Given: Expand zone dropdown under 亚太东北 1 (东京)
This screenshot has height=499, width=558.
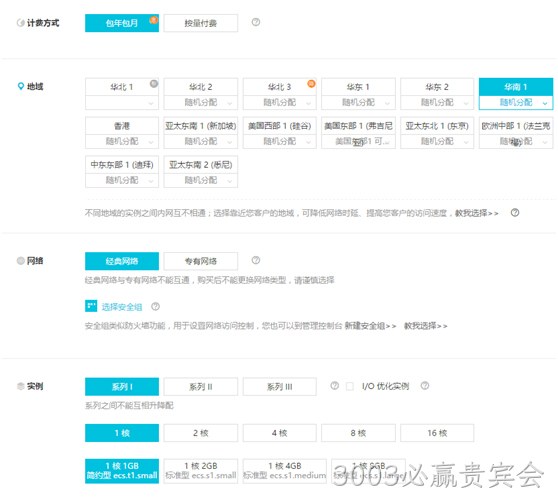Looking at the screenshot, I should [x=437, y=141].
